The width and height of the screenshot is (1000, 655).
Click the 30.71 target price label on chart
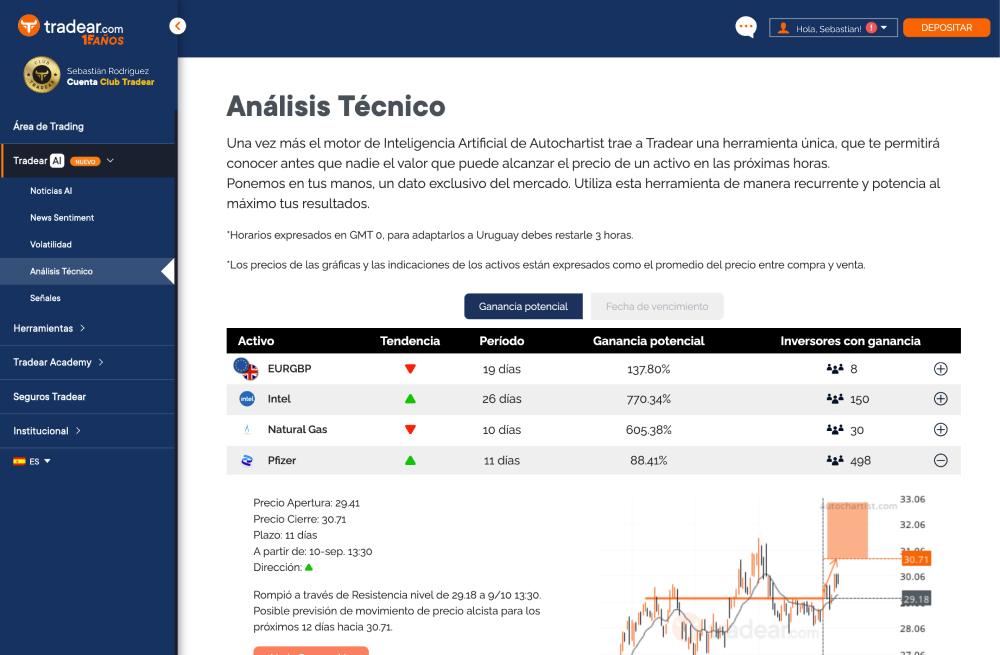[916, 559]
